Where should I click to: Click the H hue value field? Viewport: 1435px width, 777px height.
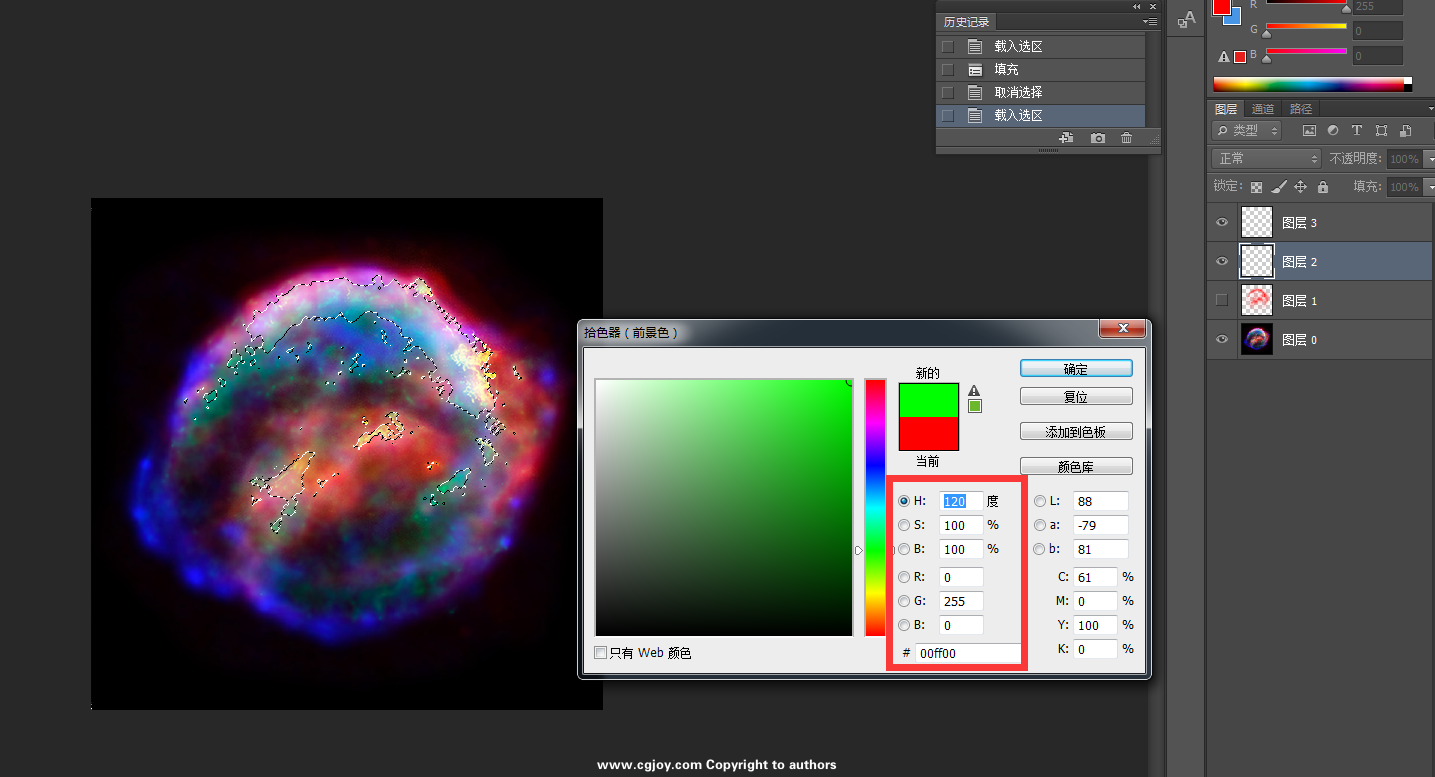pyautogui.click(x=961, y=501)
